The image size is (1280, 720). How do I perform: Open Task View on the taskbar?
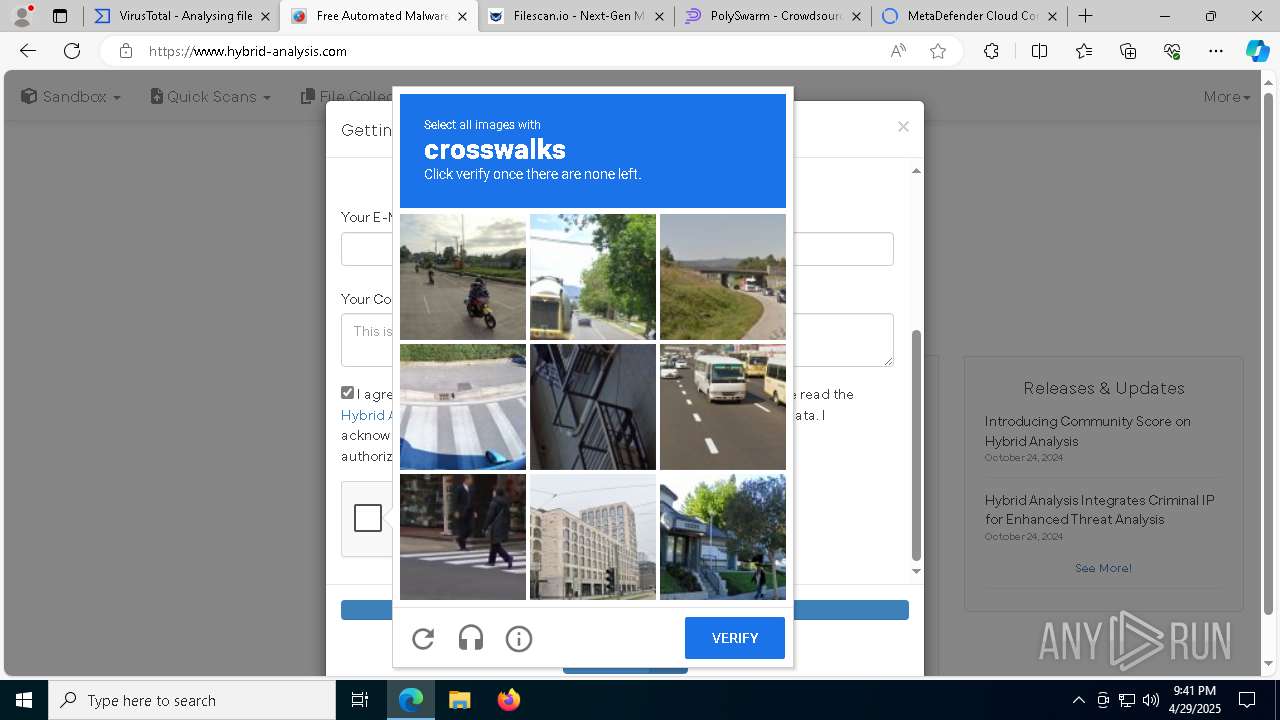tap(360, 700)
